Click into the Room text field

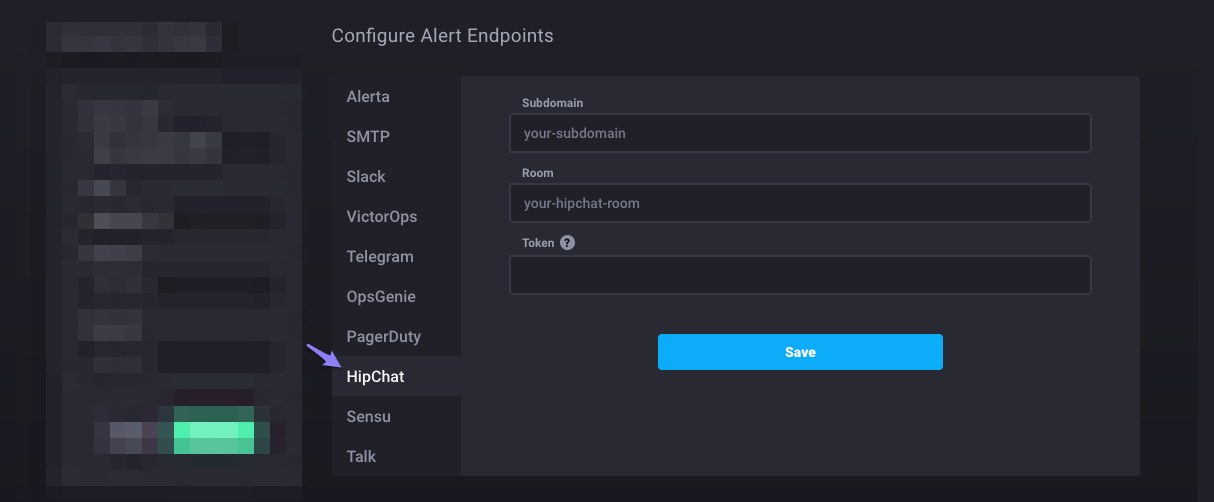799,203
